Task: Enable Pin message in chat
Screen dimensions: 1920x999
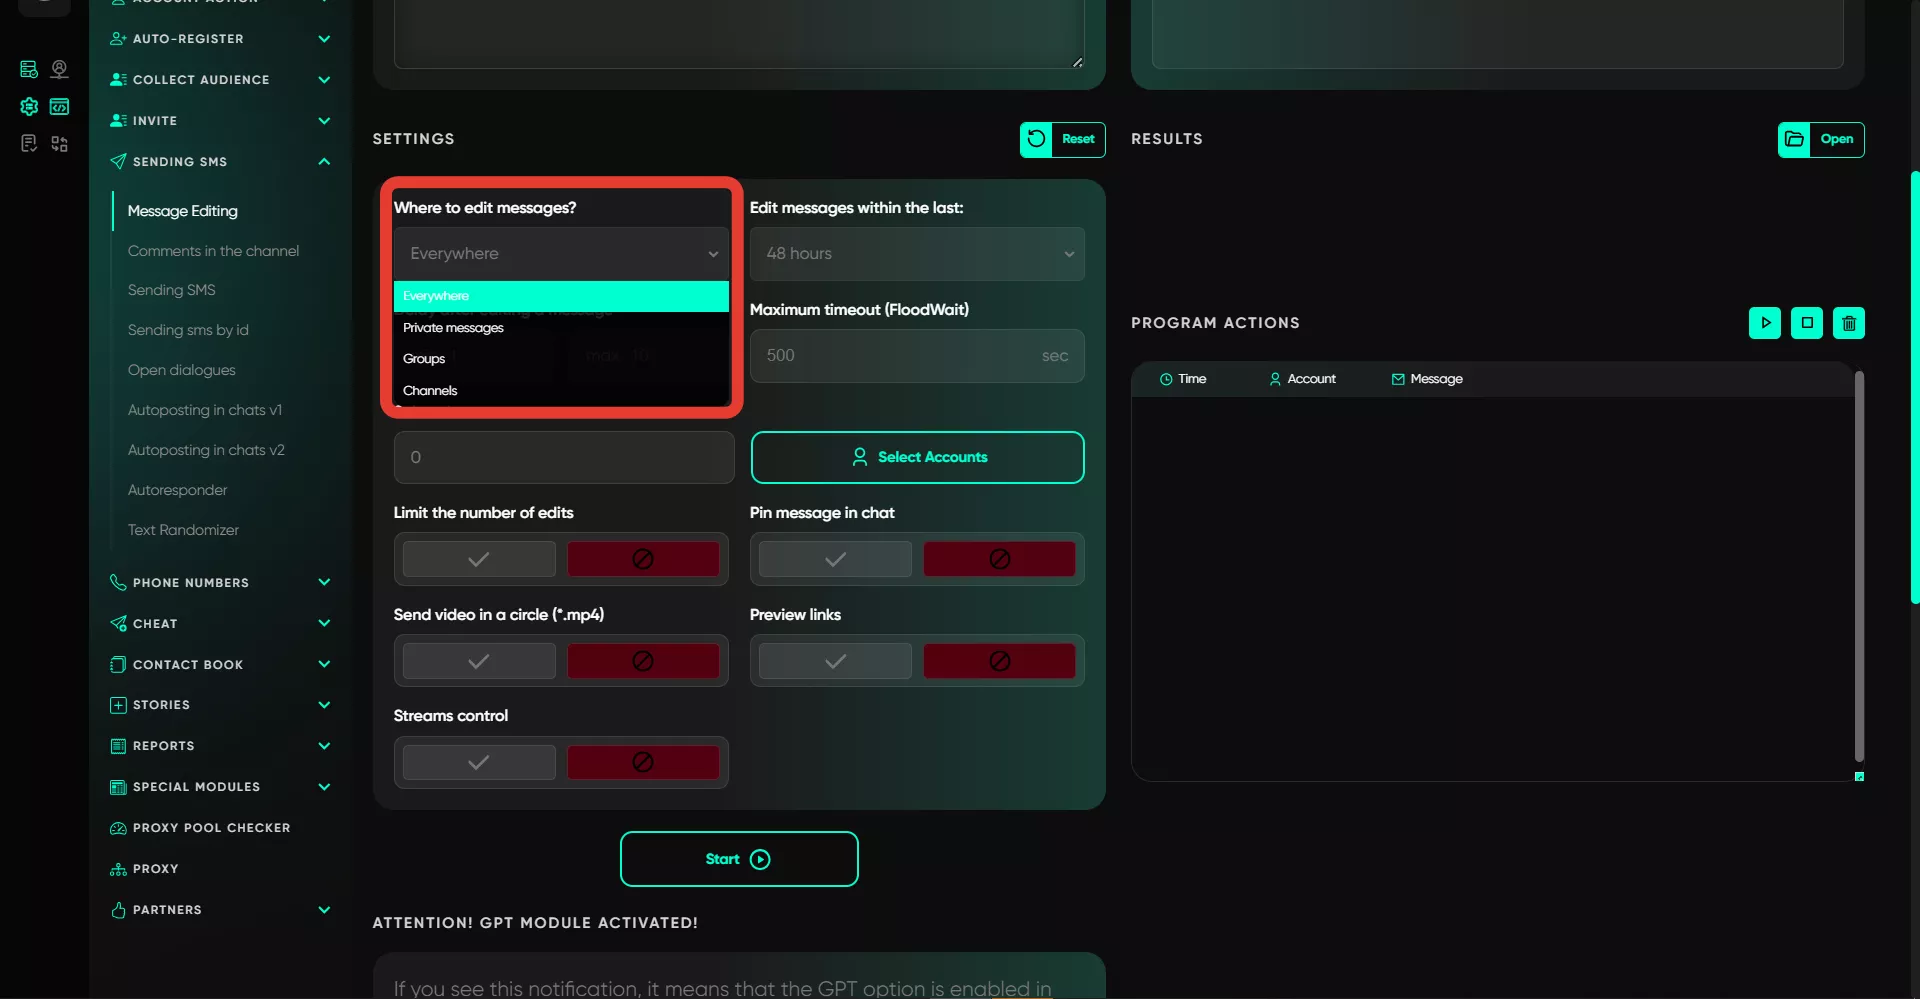Action: point(835,559)
